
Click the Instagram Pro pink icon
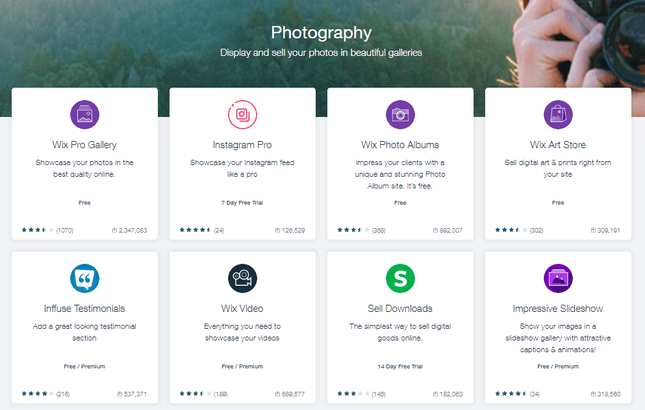tap(242, 114)
